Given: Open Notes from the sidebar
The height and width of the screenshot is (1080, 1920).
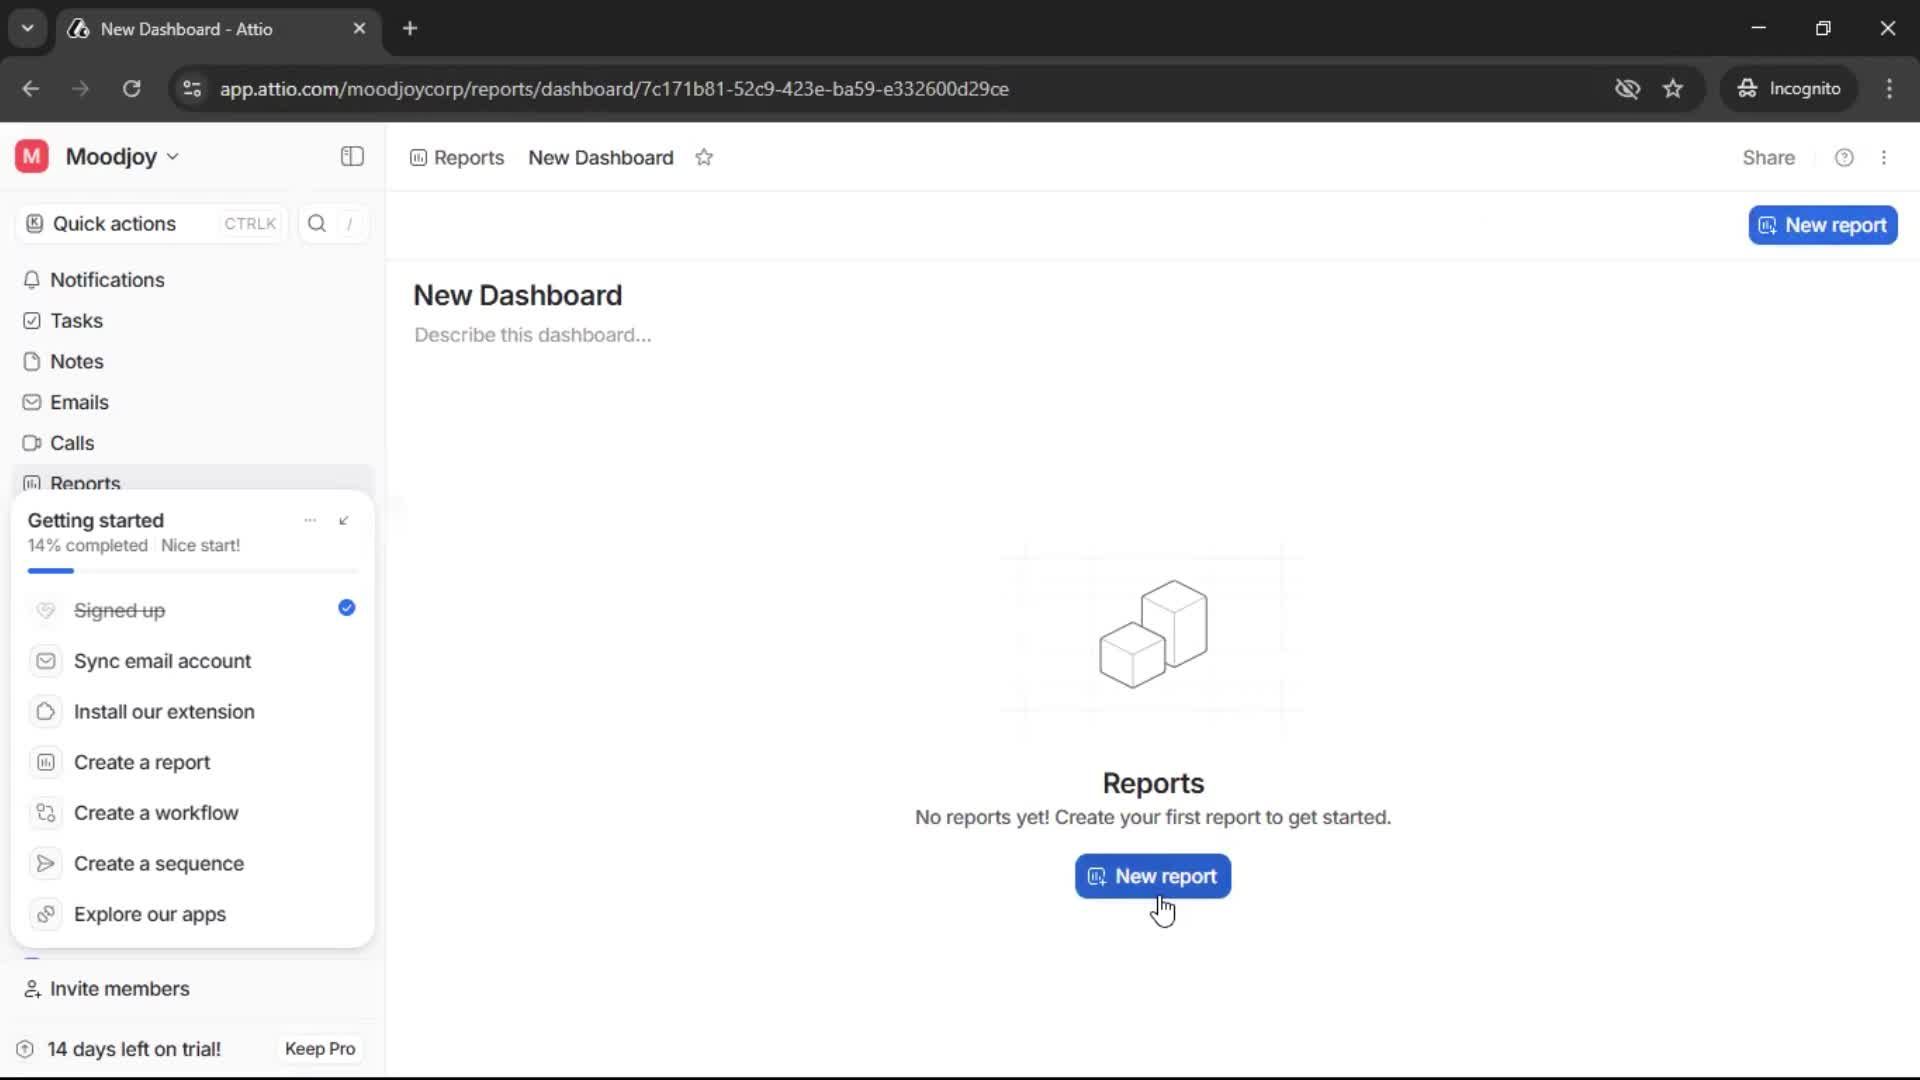Looking at the screenshot, I should pos(77,361).
